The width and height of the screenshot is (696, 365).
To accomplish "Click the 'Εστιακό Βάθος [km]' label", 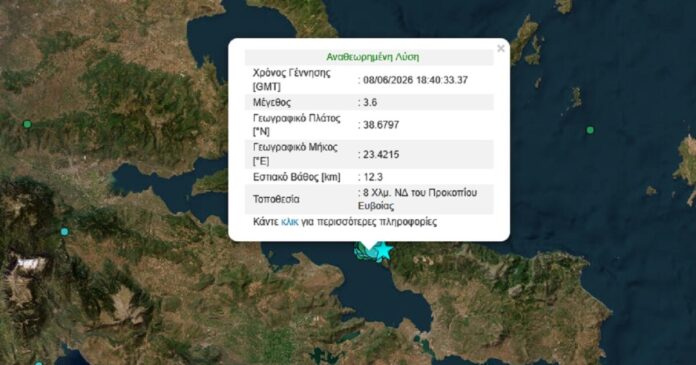I will pos(297,177).
